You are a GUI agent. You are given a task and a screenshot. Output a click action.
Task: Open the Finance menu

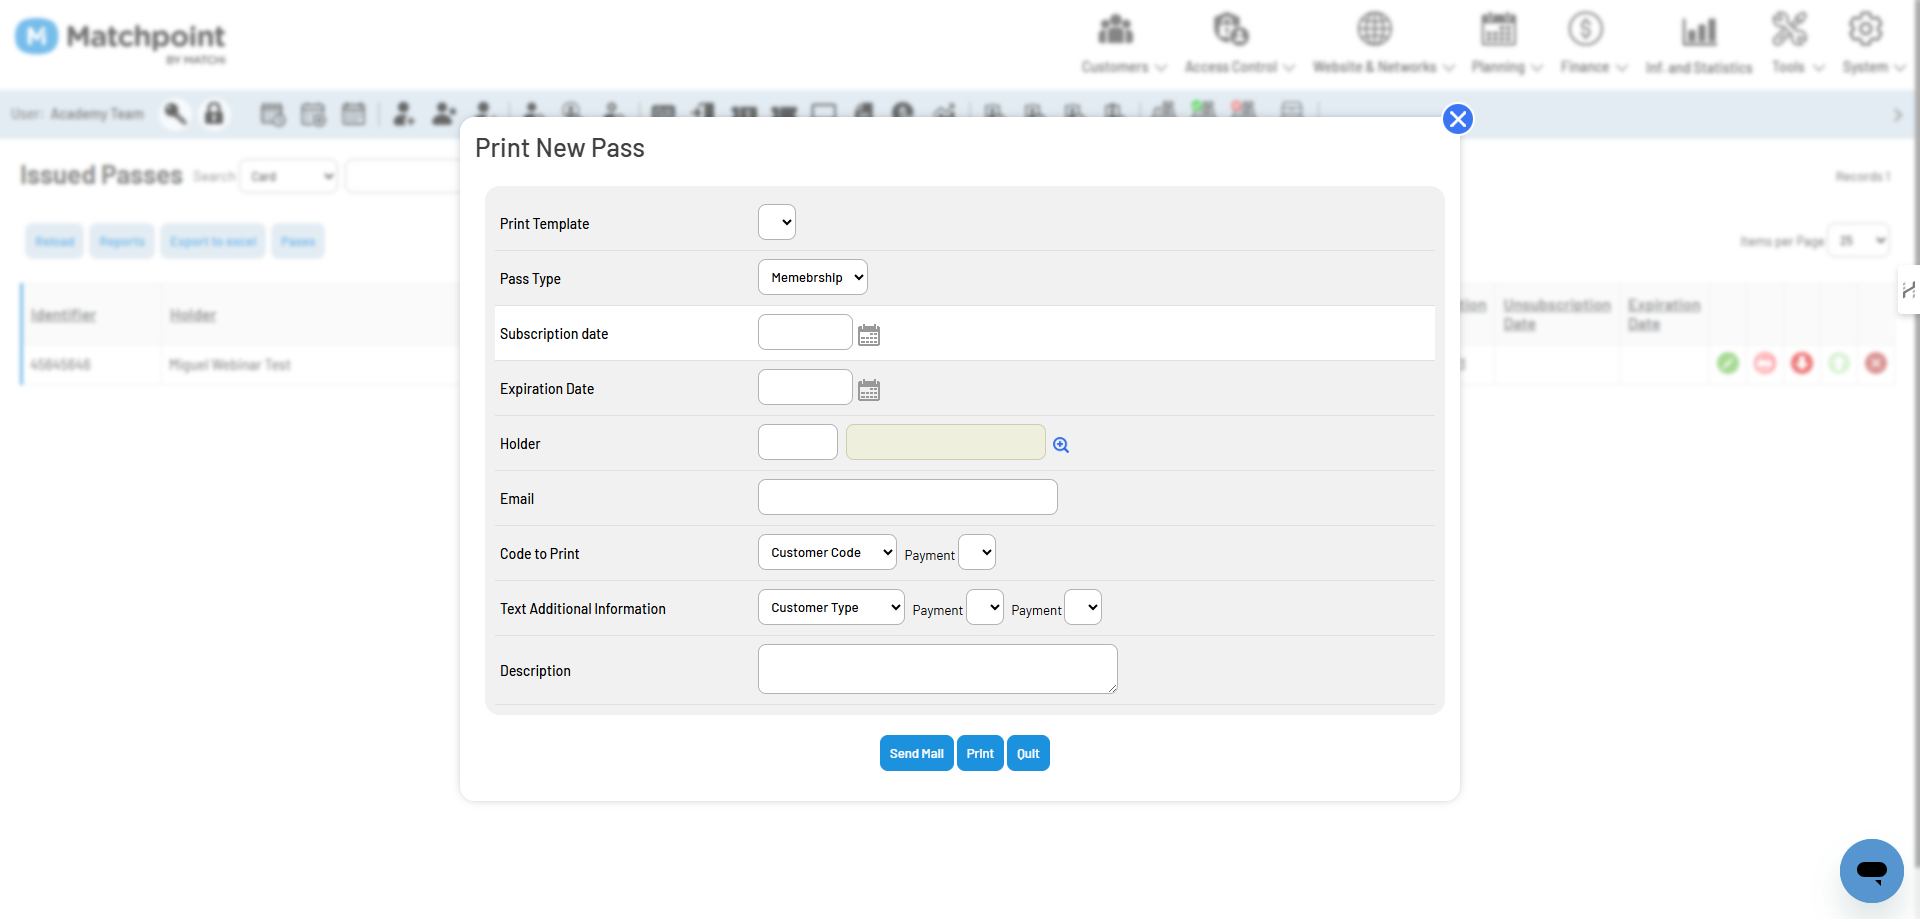(x=1586, y=28)
